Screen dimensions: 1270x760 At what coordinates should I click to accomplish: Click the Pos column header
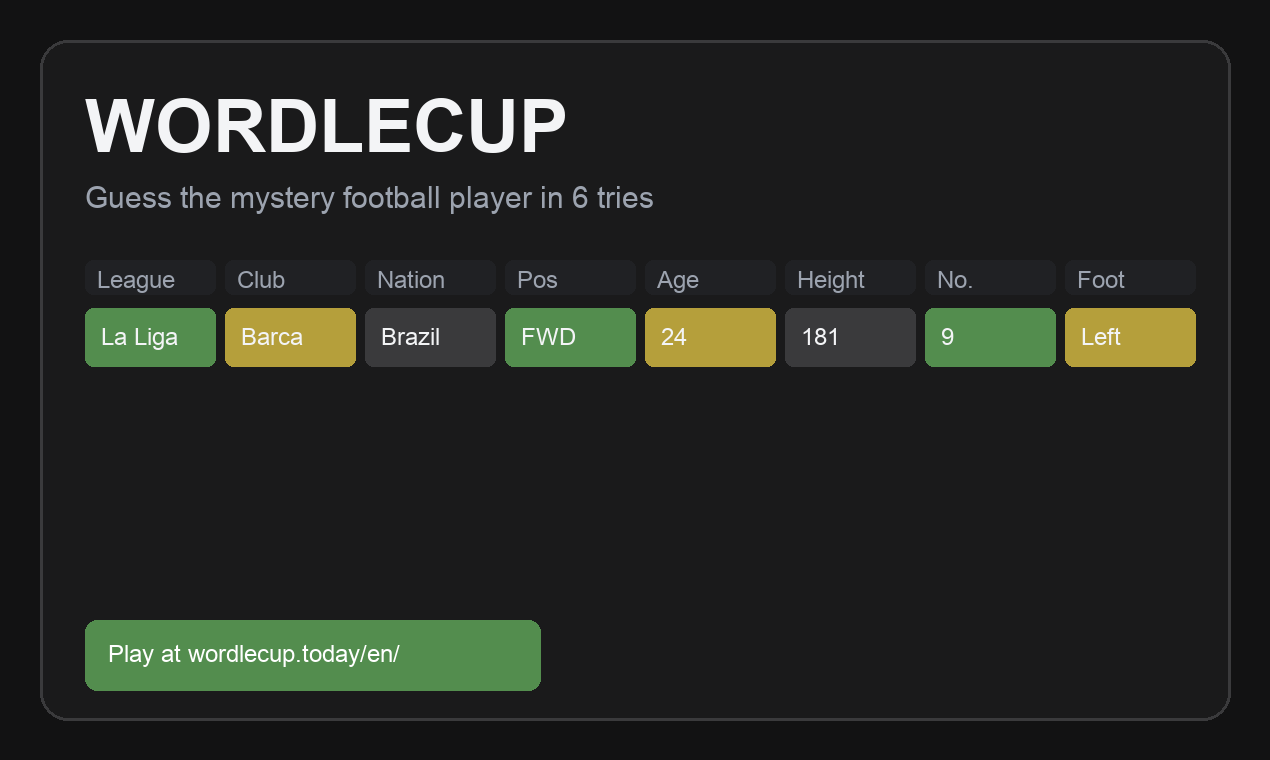click(x=570, y=279)
